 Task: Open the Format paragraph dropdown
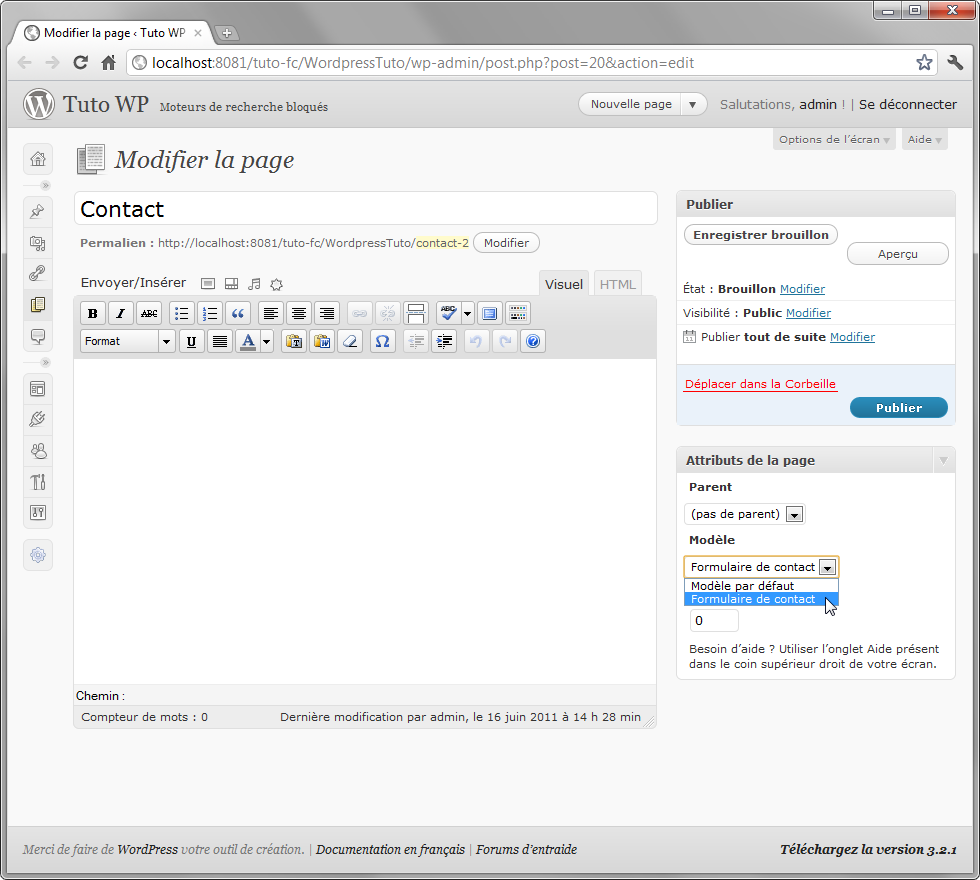click(128, 341)
